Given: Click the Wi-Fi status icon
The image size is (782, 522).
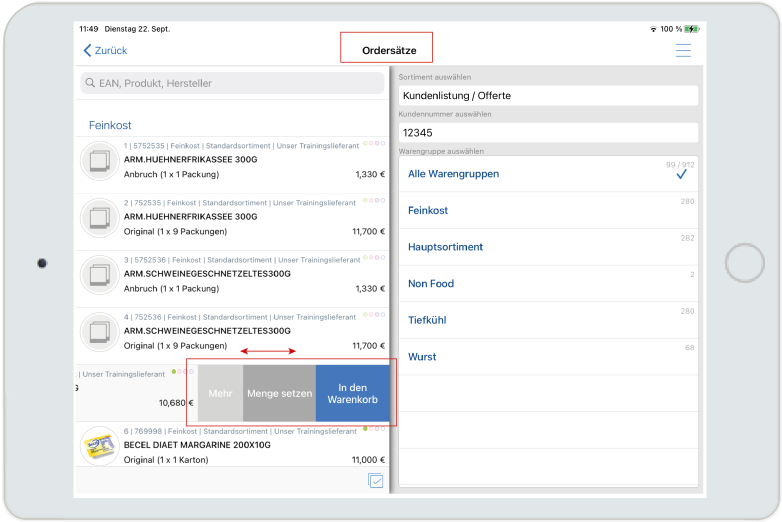Looking at the screenshot, I should [653, 29].
